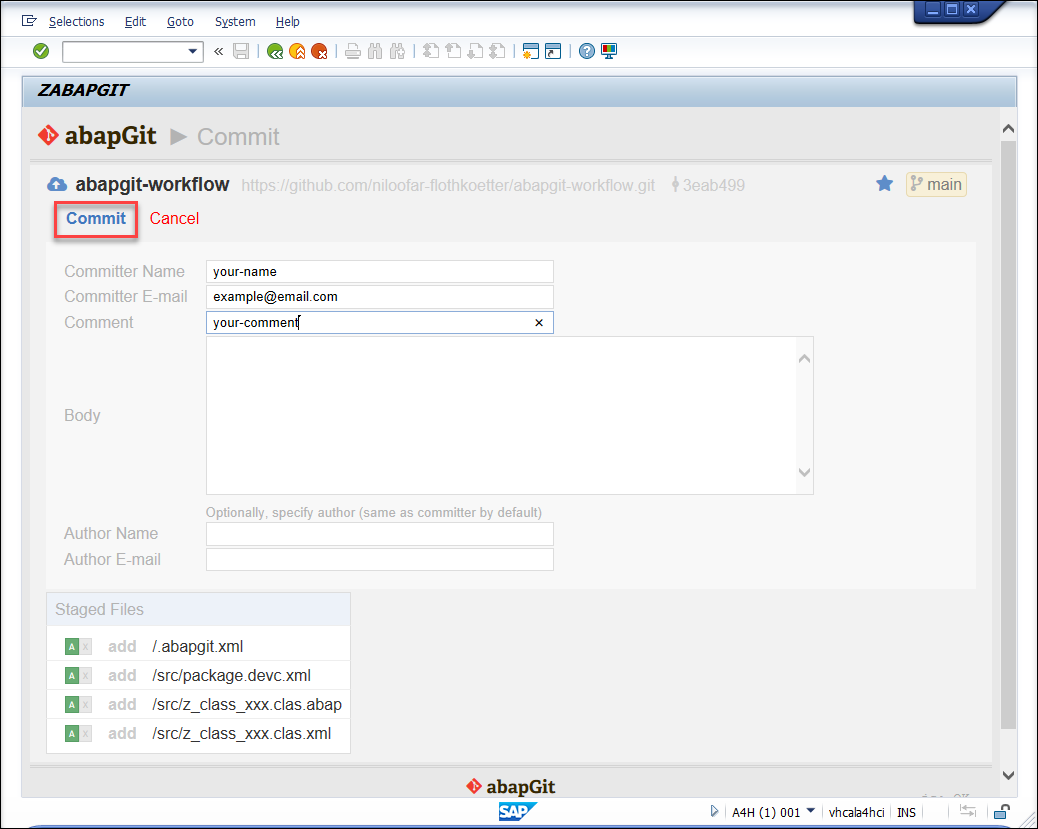Click Body text area scroll down arrow

click(804, 472)
